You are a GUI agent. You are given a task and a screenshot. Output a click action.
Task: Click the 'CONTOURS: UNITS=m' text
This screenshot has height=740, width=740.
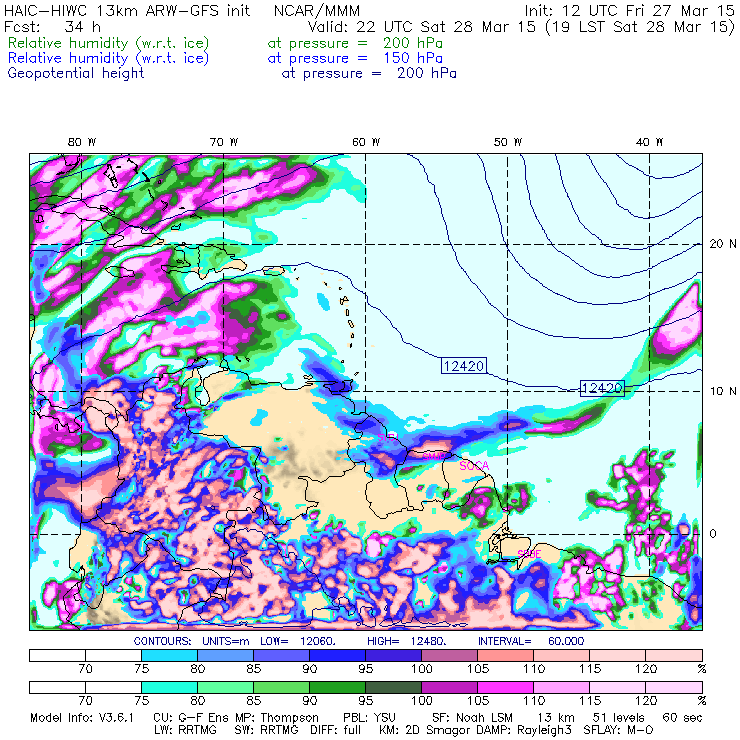point(191,641)
